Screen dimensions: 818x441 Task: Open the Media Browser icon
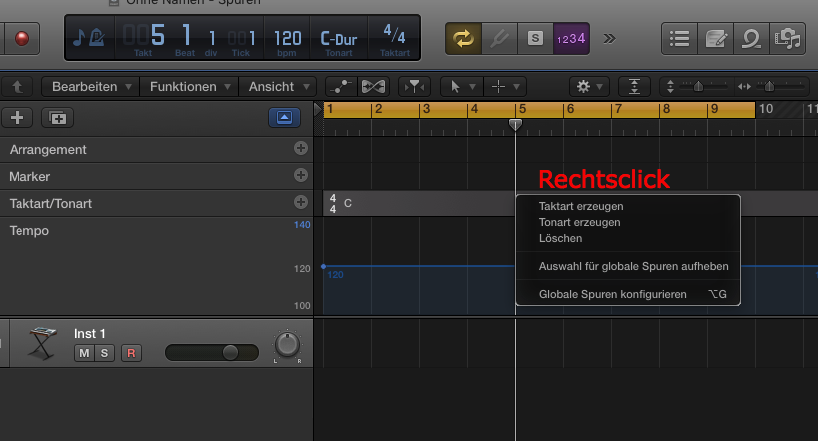pyautogui.click(x=787, y=39)
